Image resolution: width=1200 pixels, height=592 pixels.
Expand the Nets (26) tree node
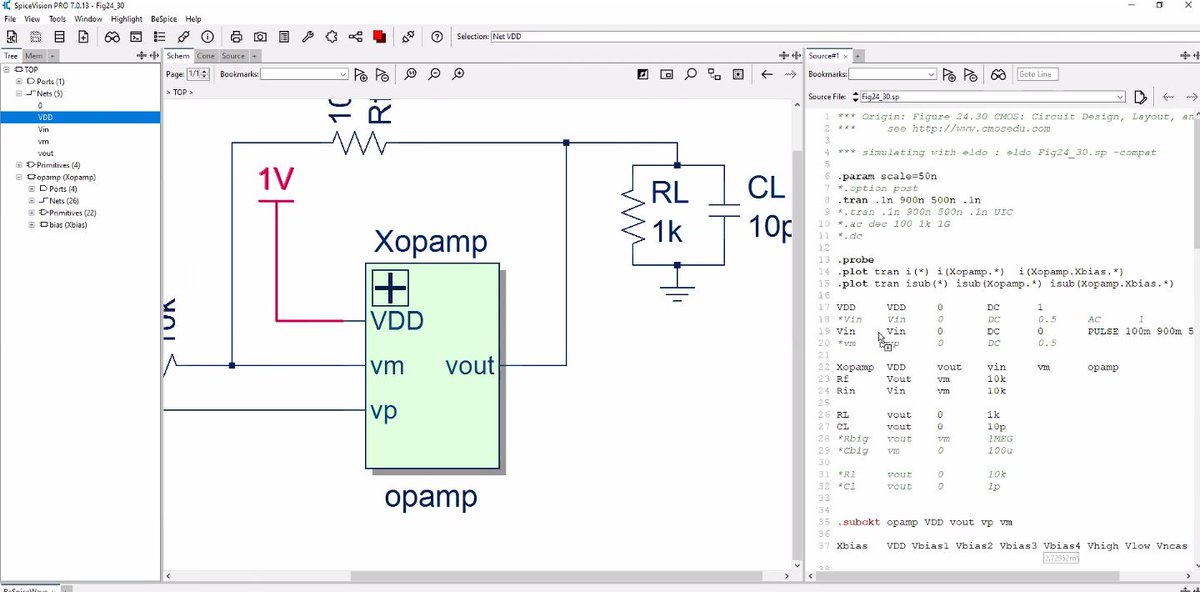(x=31, y=201)
